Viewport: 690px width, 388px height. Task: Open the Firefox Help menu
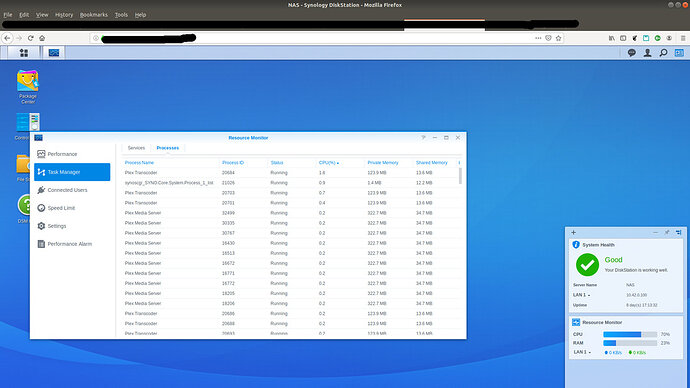point(140,15)
